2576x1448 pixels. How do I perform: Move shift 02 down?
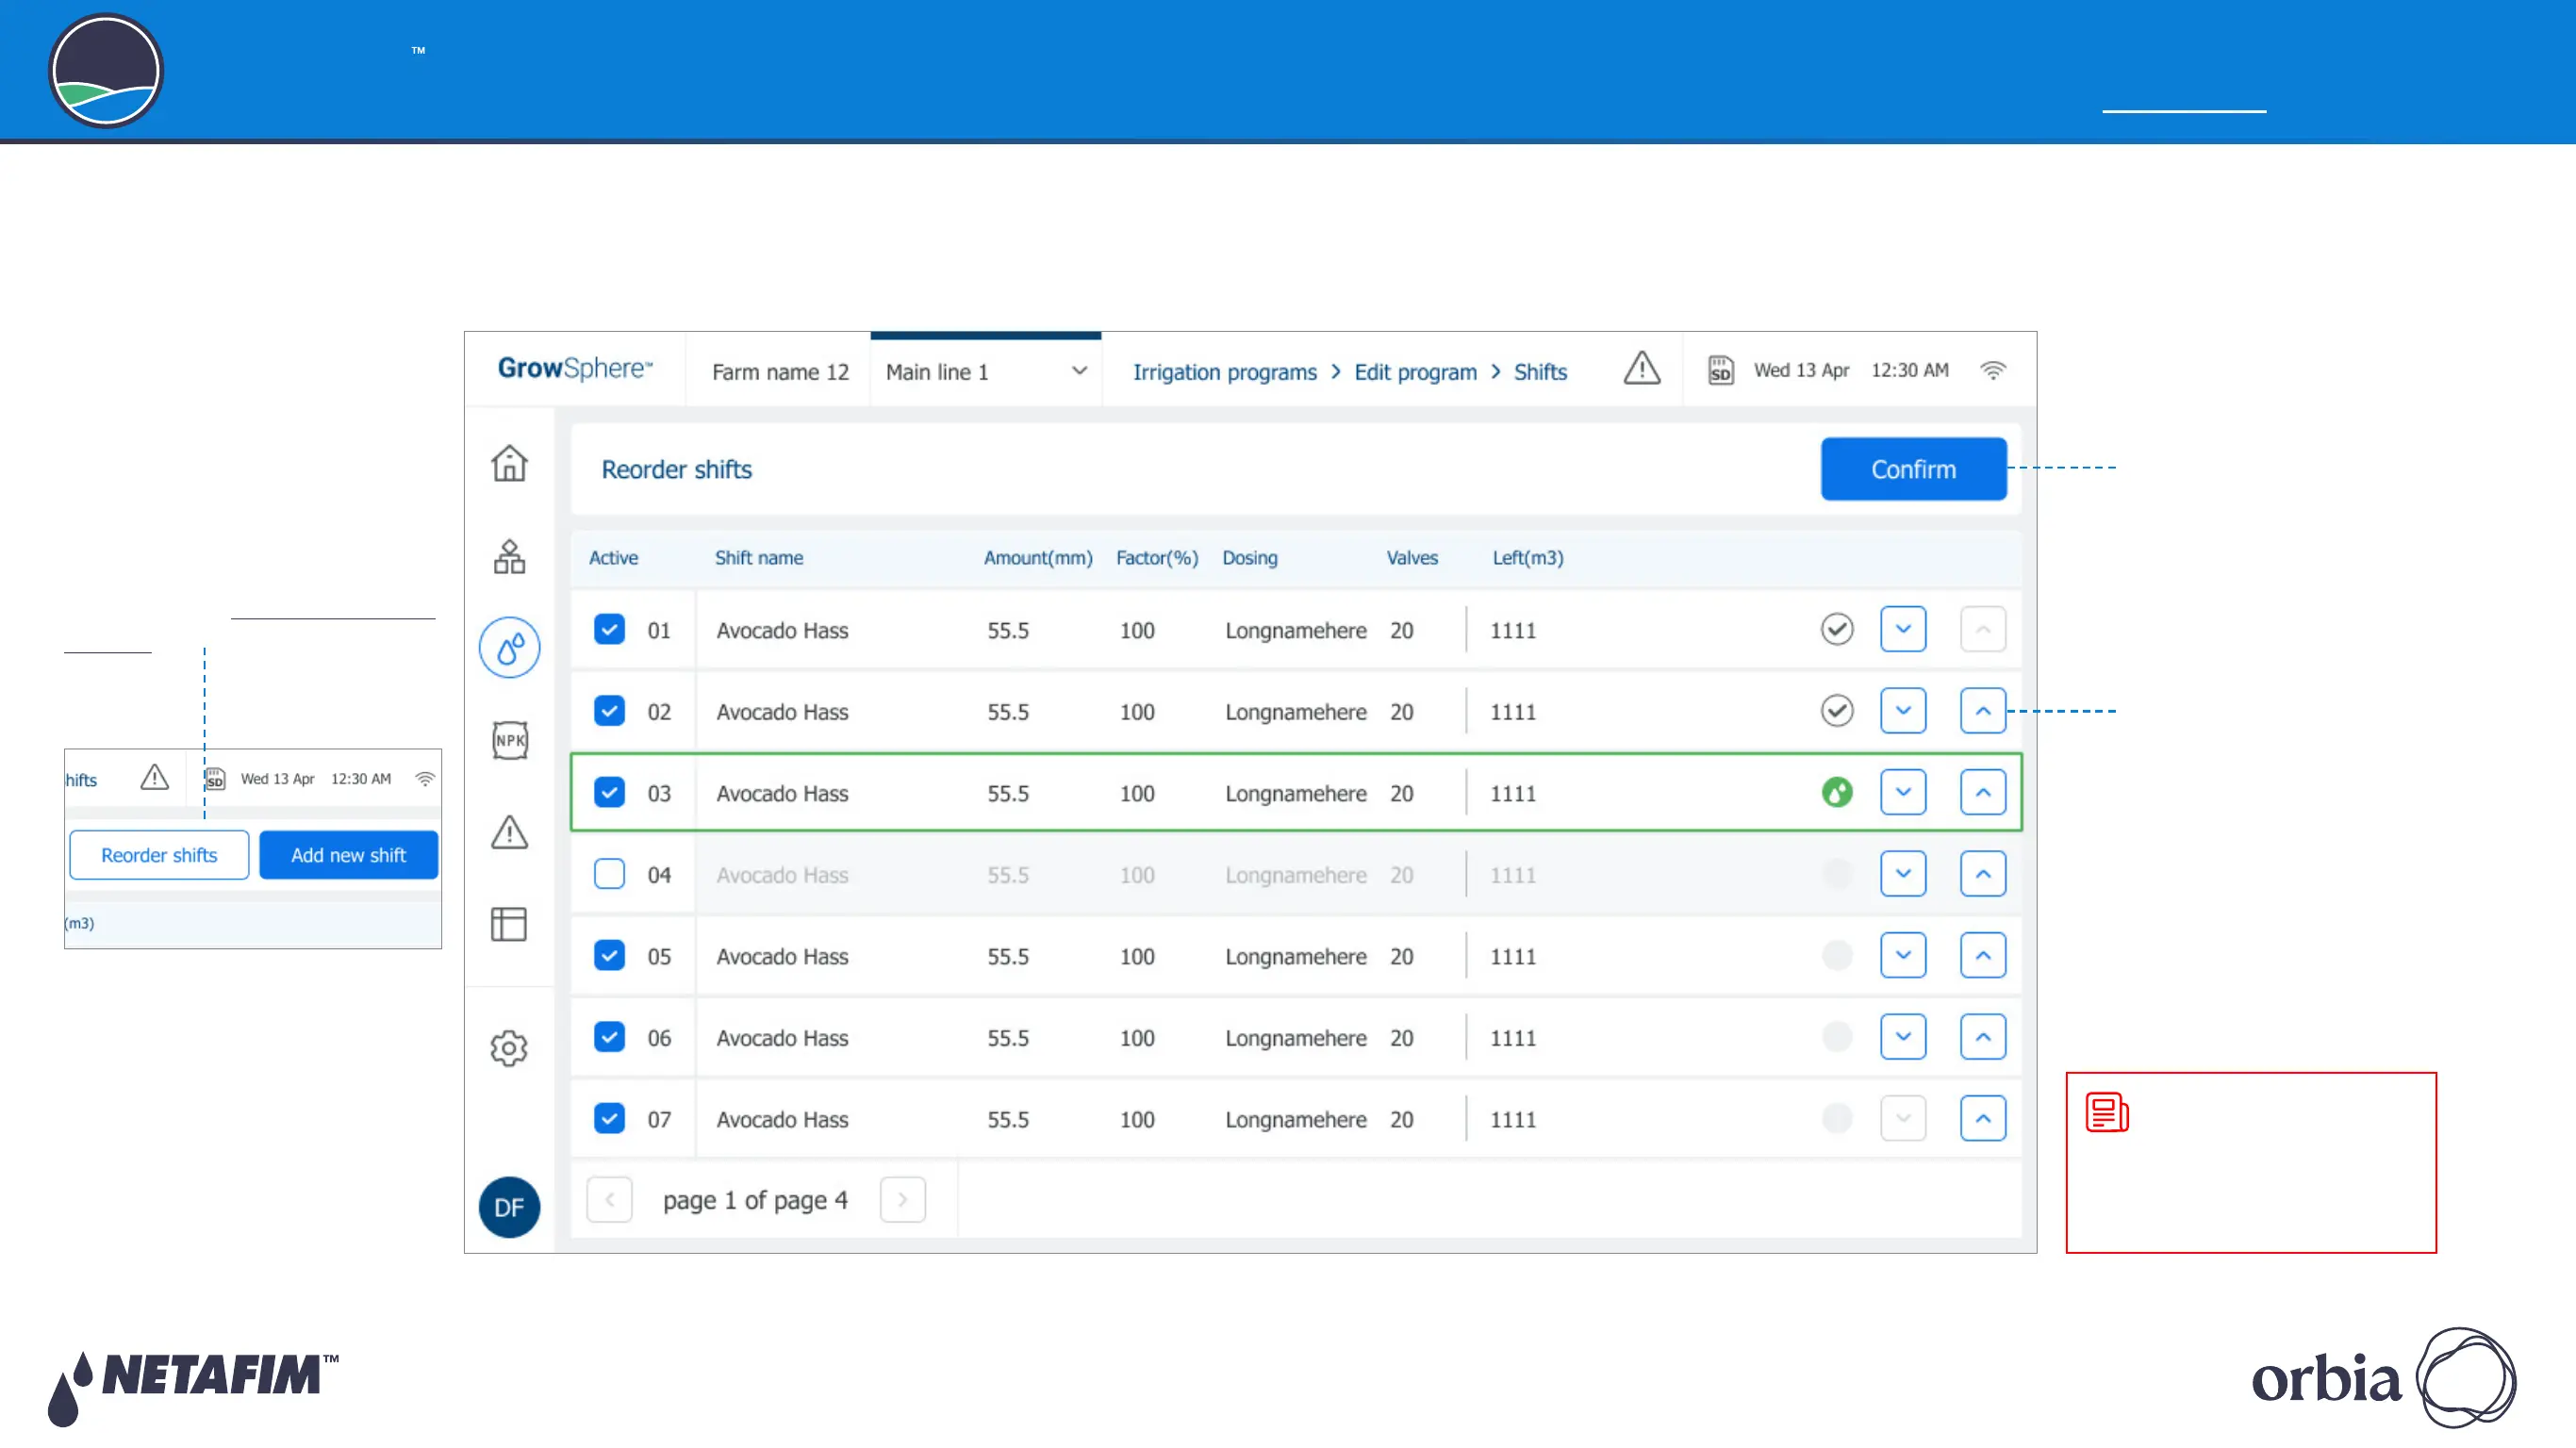click(x=1903, y=711)
